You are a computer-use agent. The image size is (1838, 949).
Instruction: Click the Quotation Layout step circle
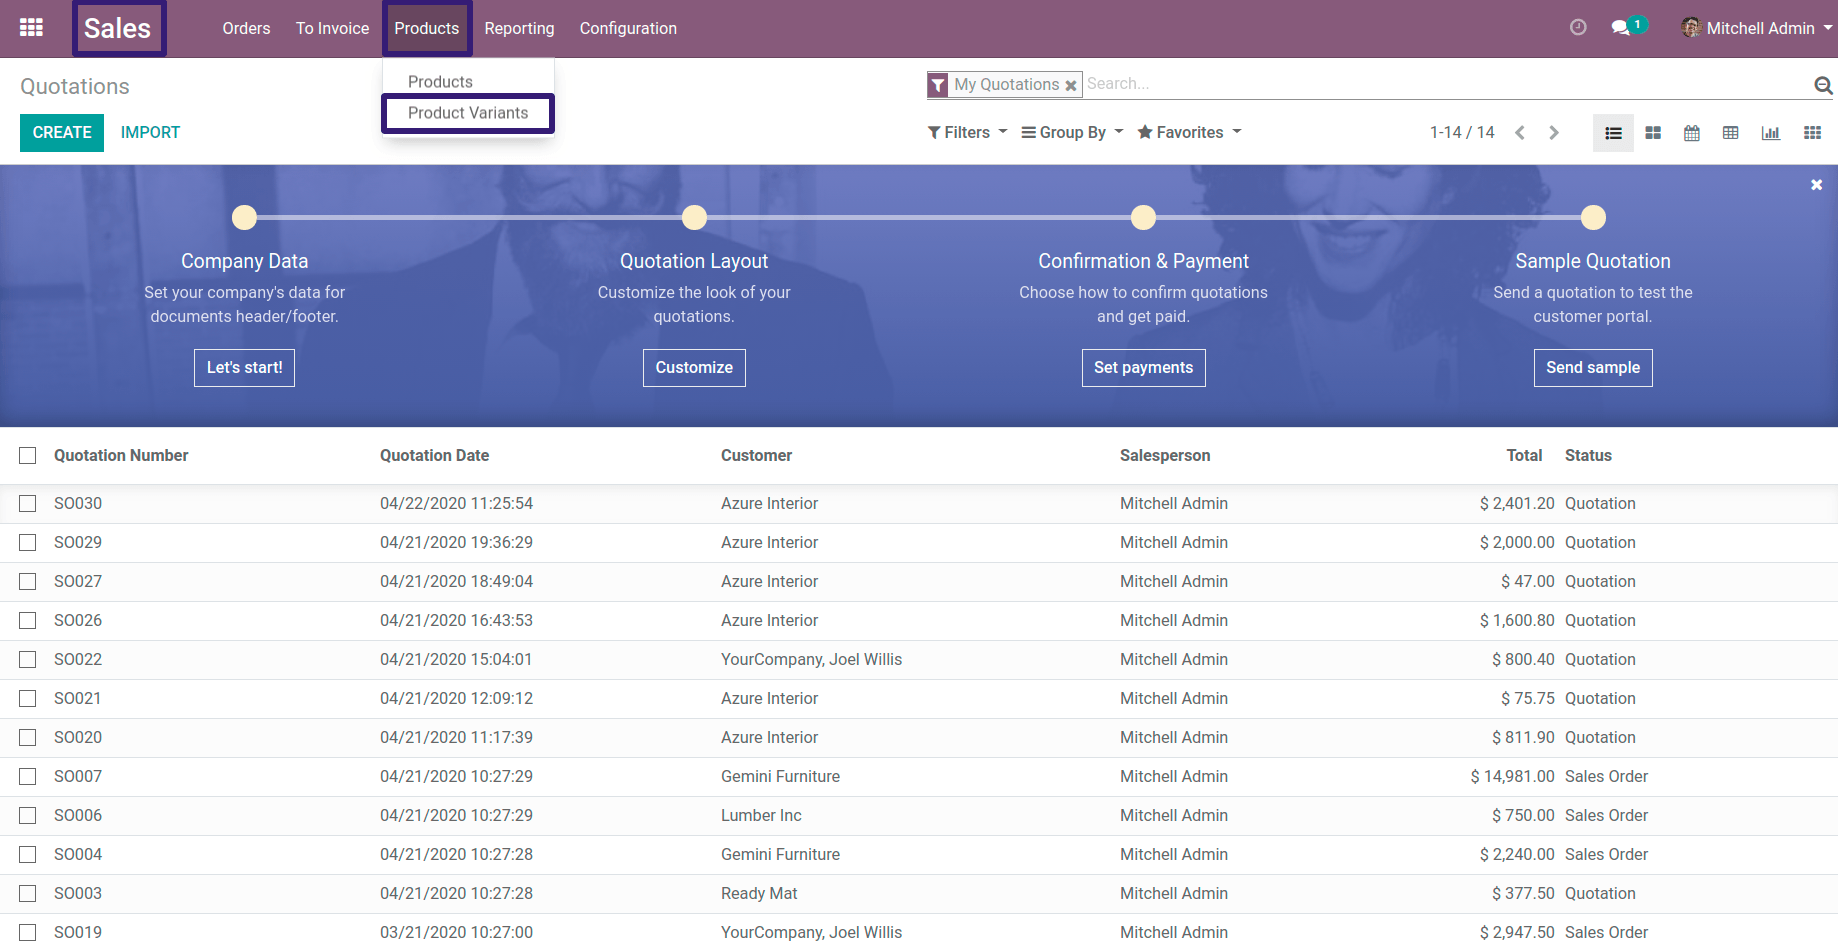click(x=694, y=217)
